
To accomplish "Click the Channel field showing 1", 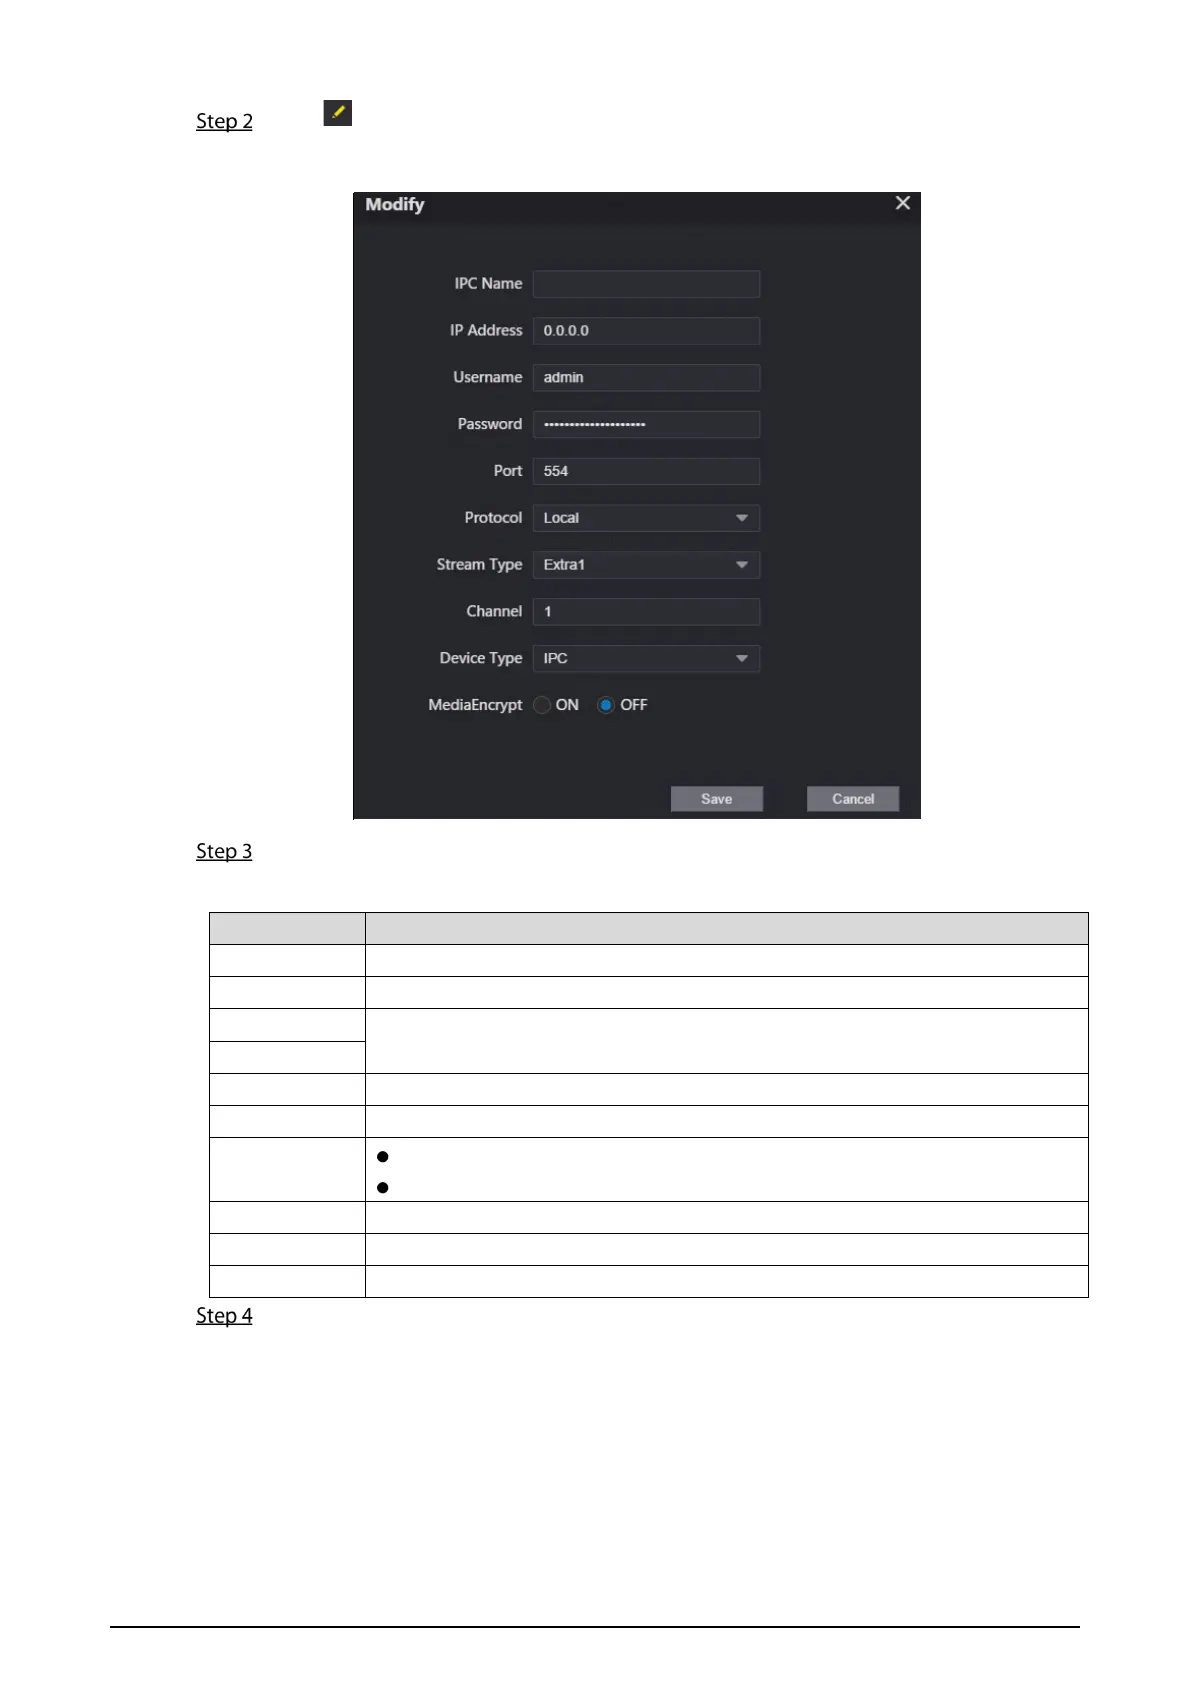I will pyautogui.click(x=646, y=612).
